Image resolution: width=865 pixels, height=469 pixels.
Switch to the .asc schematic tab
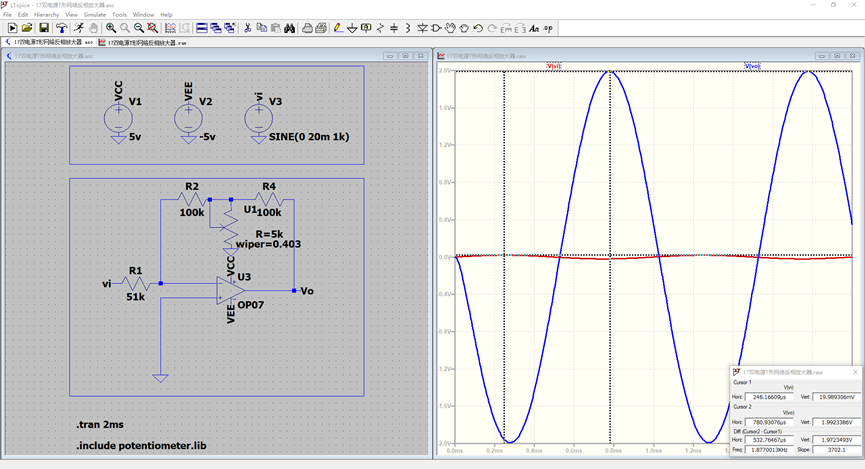pos(49,42)
